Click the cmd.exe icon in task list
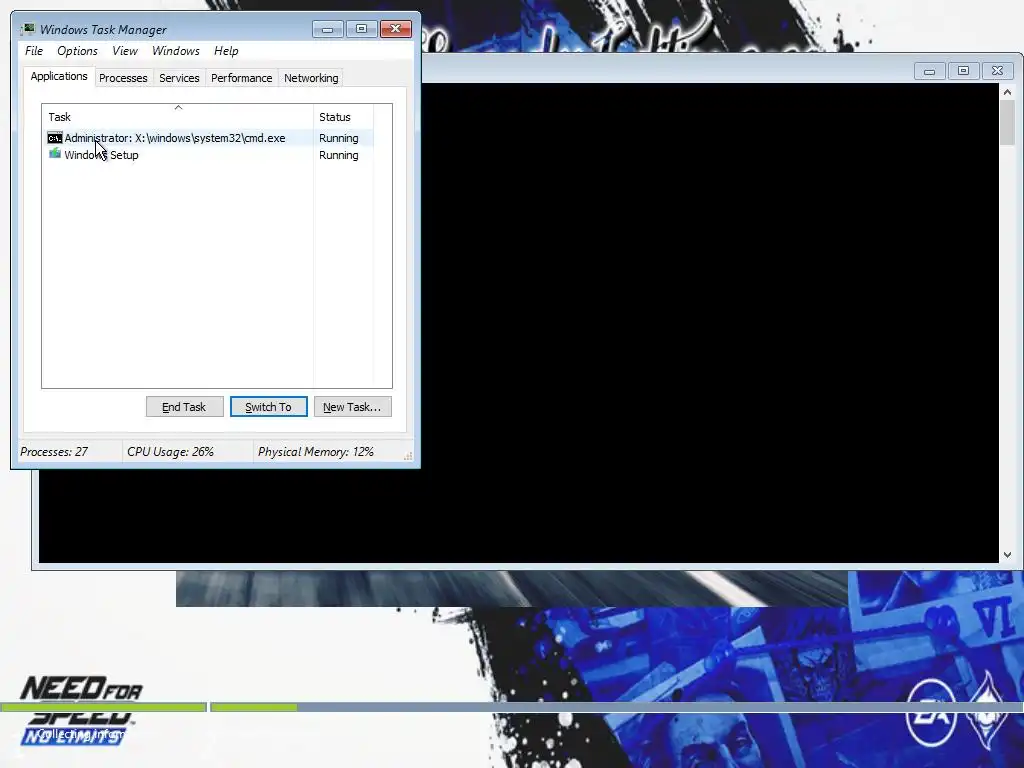This screenshot has height=768, width=1024. pyautogui.click(x=55, y=138)
